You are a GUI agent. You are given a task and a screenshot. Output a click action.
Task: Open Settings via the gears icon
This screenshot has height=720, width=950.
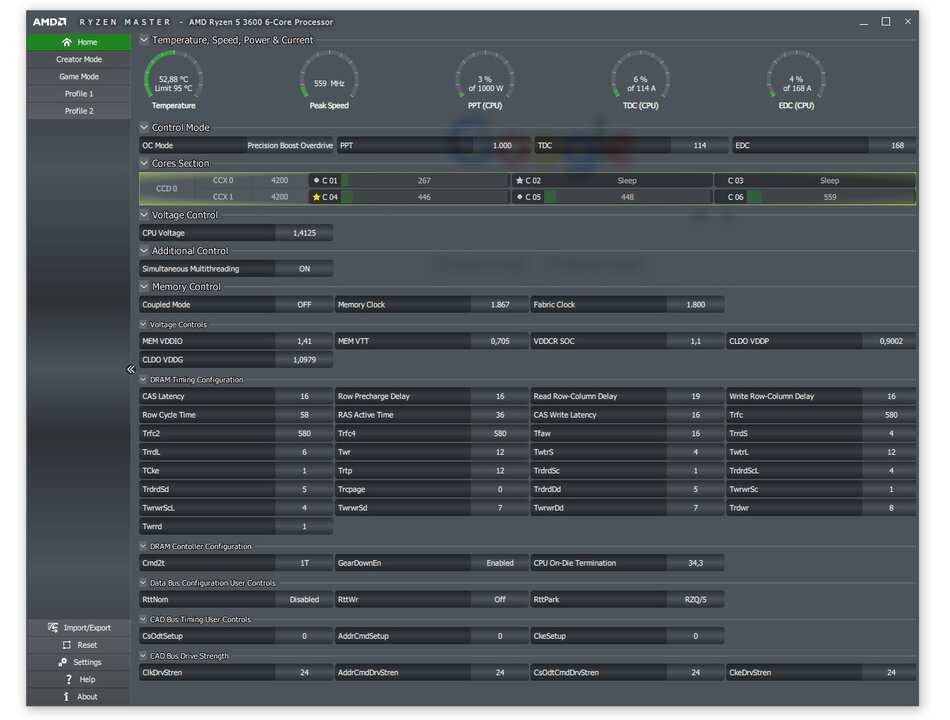62,662
